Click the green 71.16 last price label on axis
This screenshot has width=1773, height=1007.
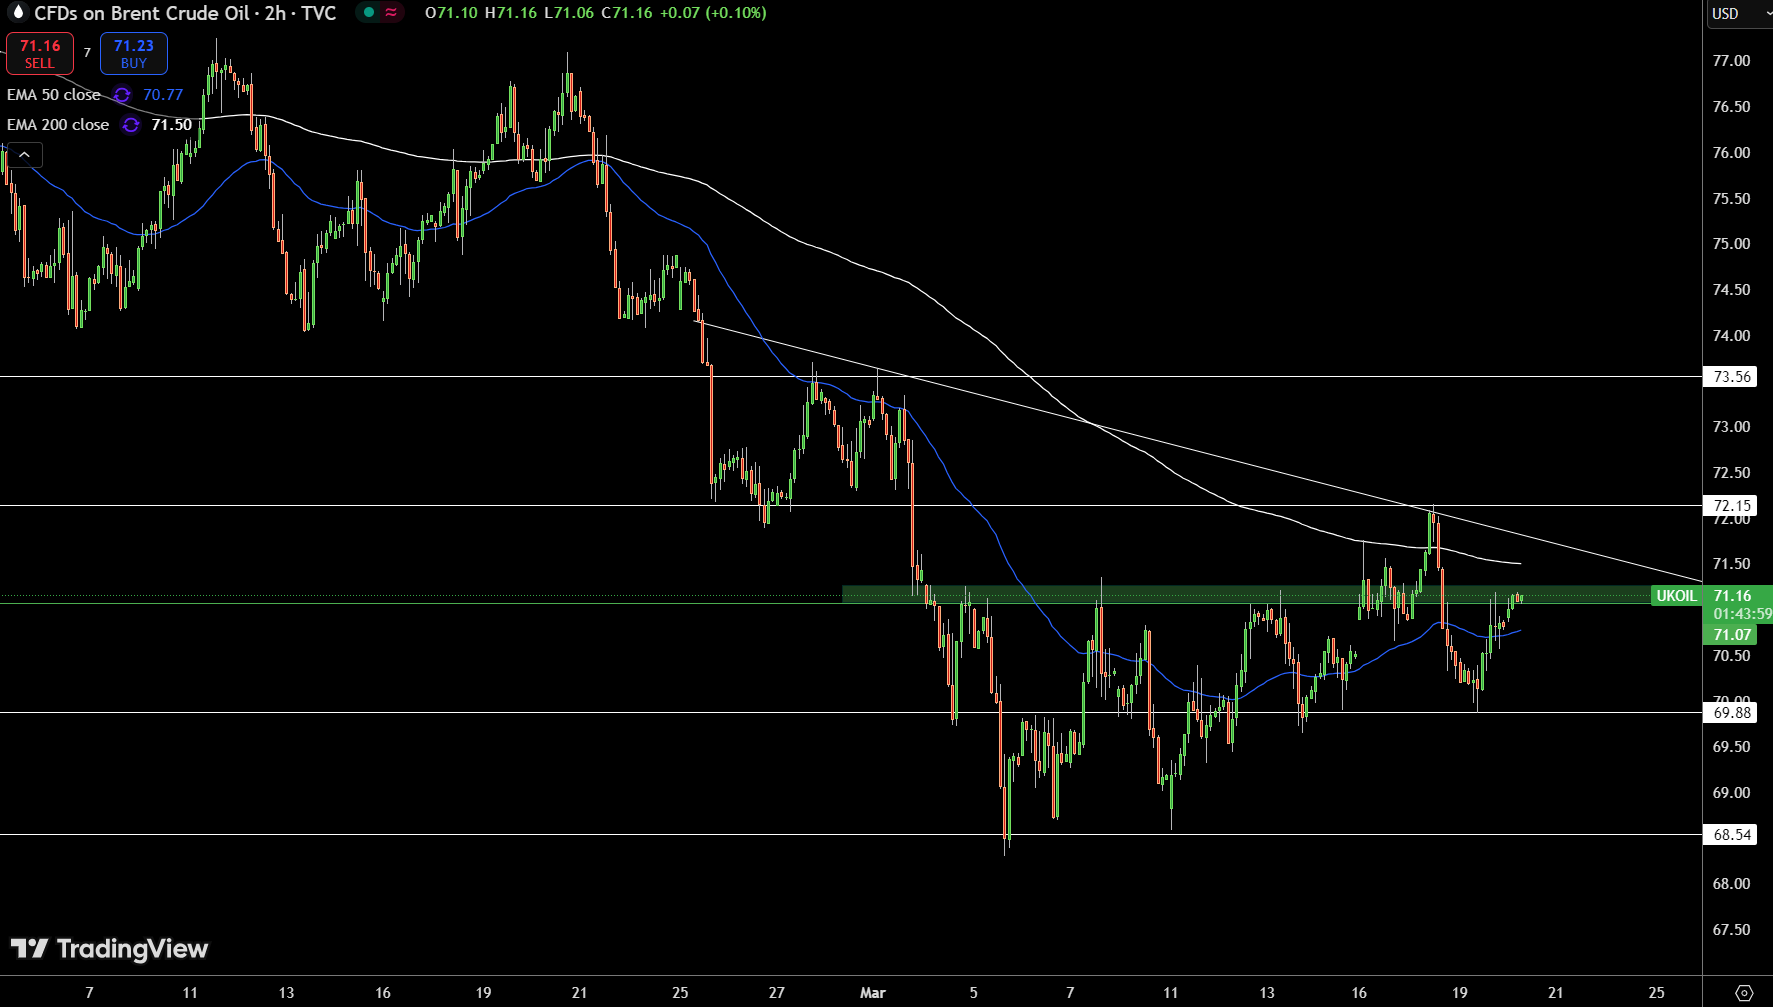pos(1732,596)
